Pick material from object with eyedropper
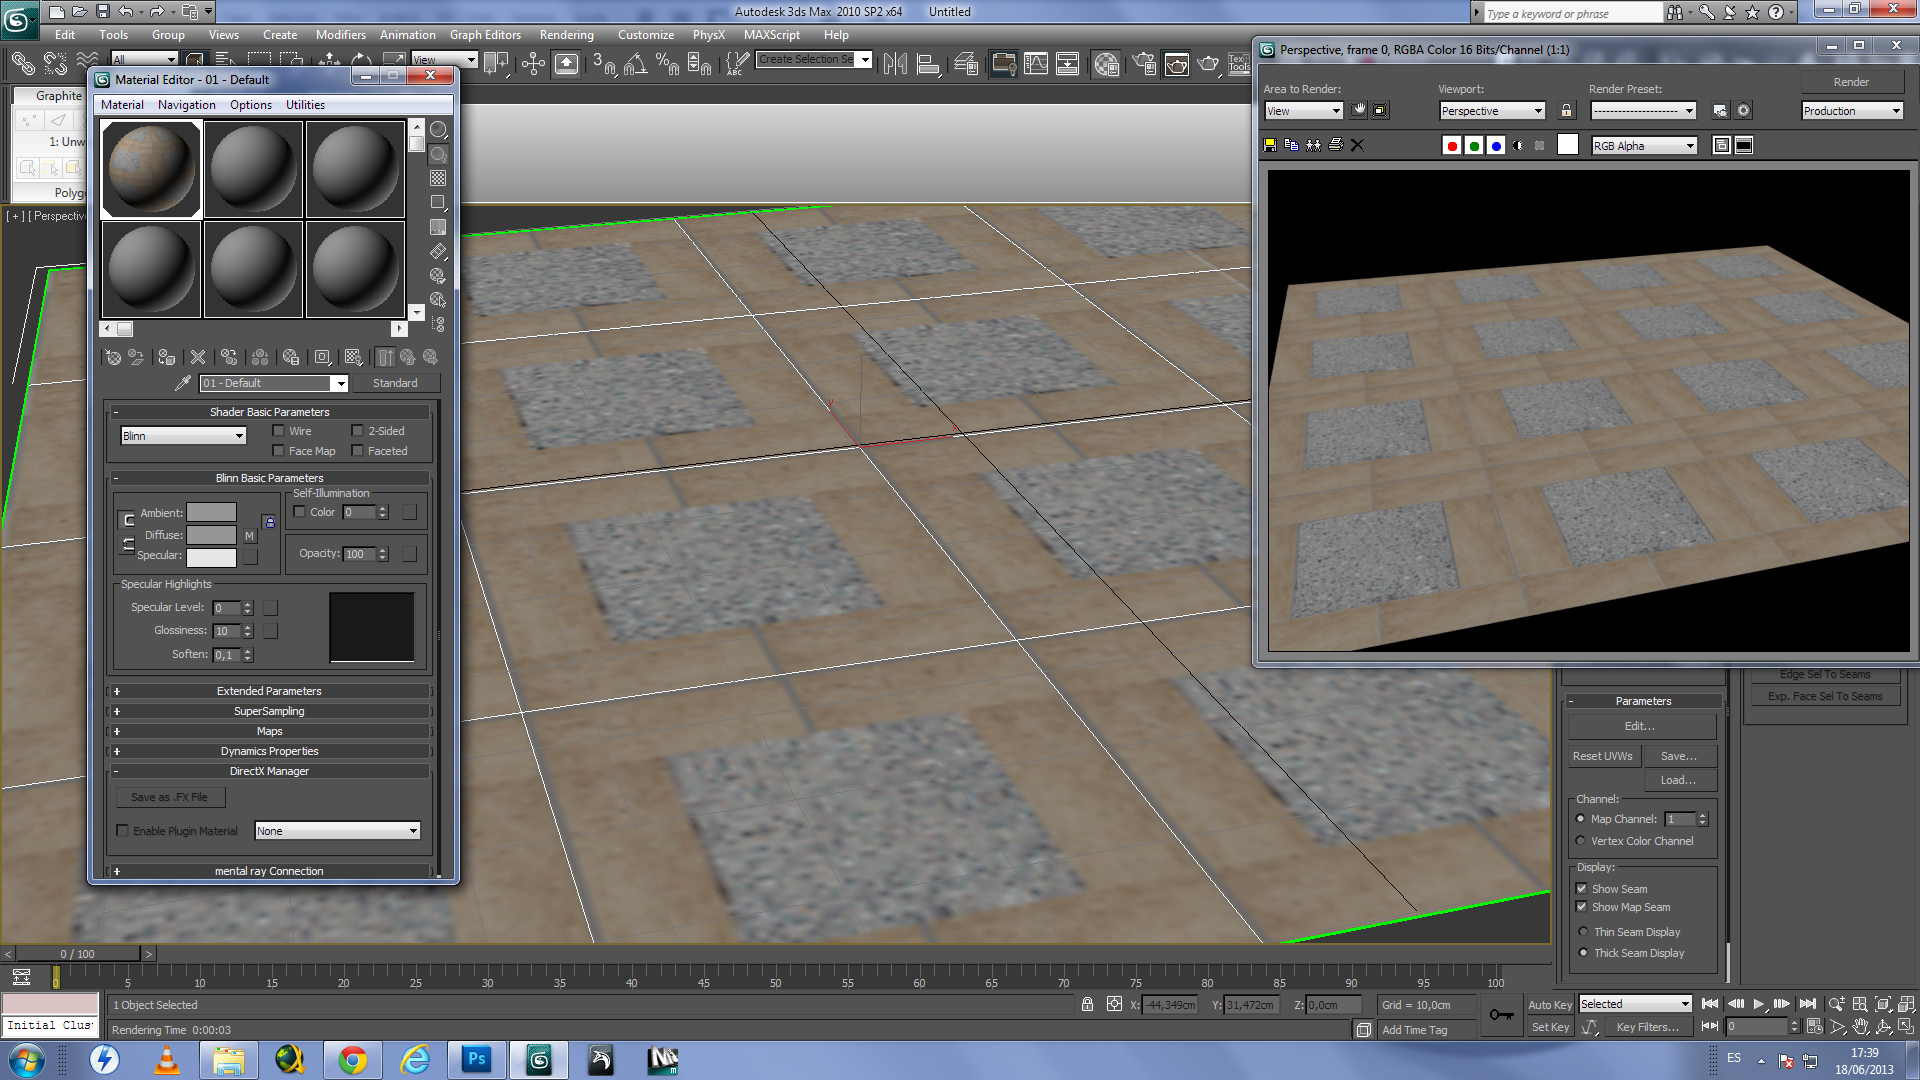This screenshot has height=1080, width=1920. click(182, 383)
